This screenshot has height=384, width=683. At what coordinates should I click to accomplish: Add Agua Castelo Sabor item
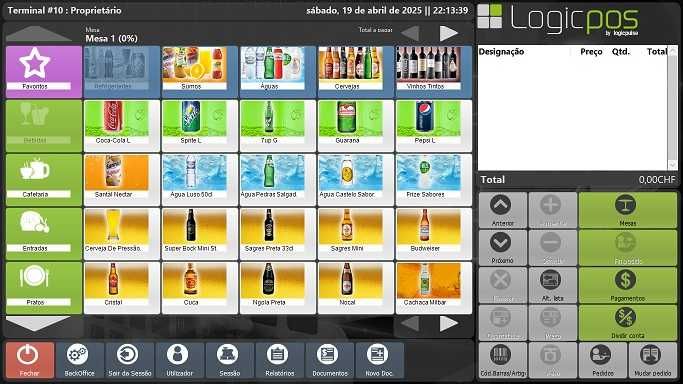coord(355,179)
